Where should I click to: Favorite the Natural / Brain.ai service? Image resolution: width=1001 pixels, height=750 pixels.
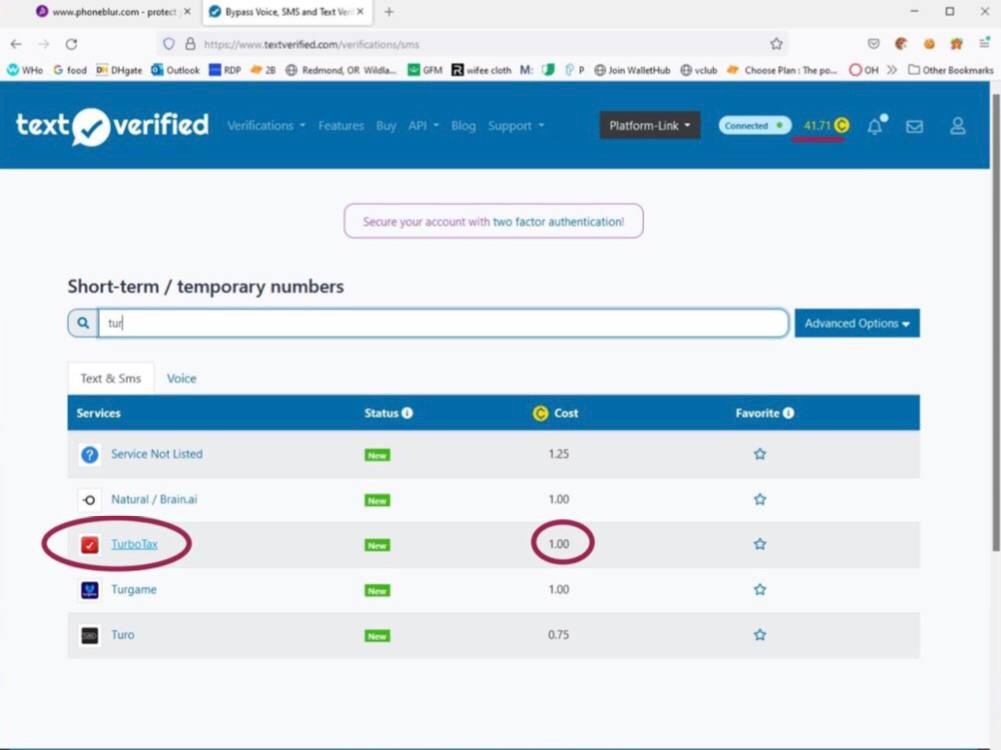(760, 499)
